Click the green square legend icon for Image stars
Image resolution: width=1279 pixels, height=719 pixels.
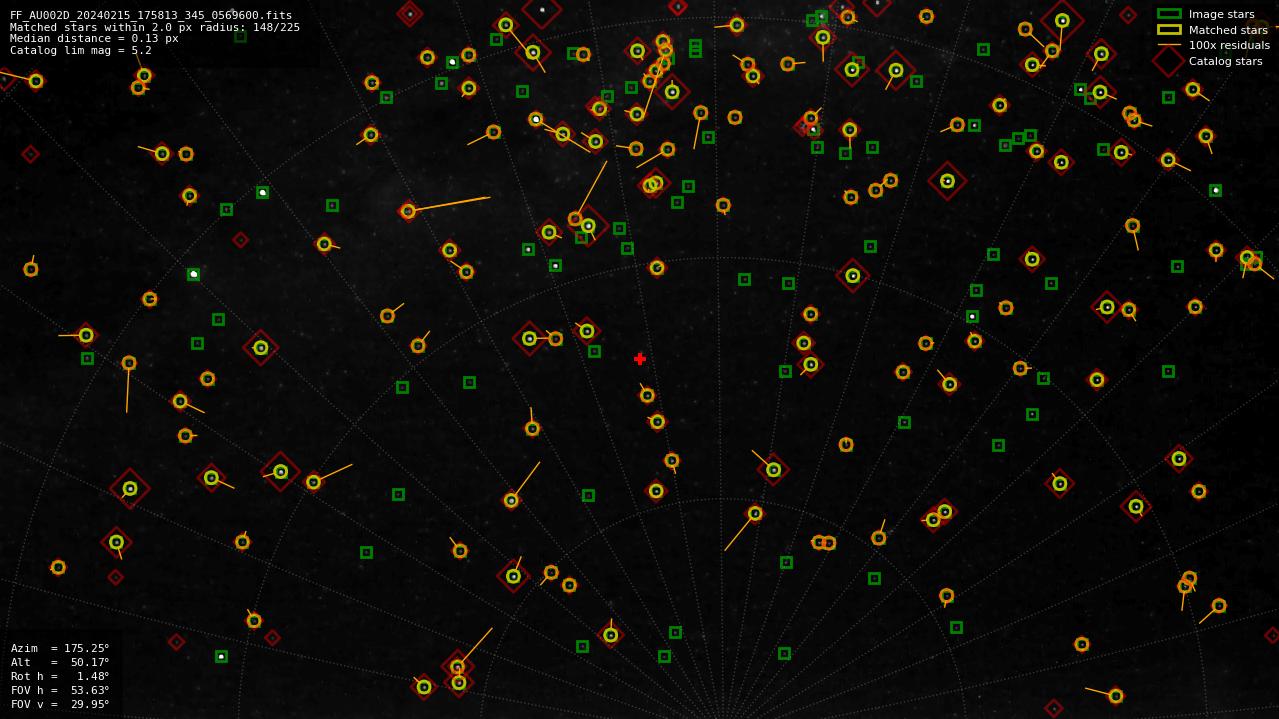pos(1169,14)
